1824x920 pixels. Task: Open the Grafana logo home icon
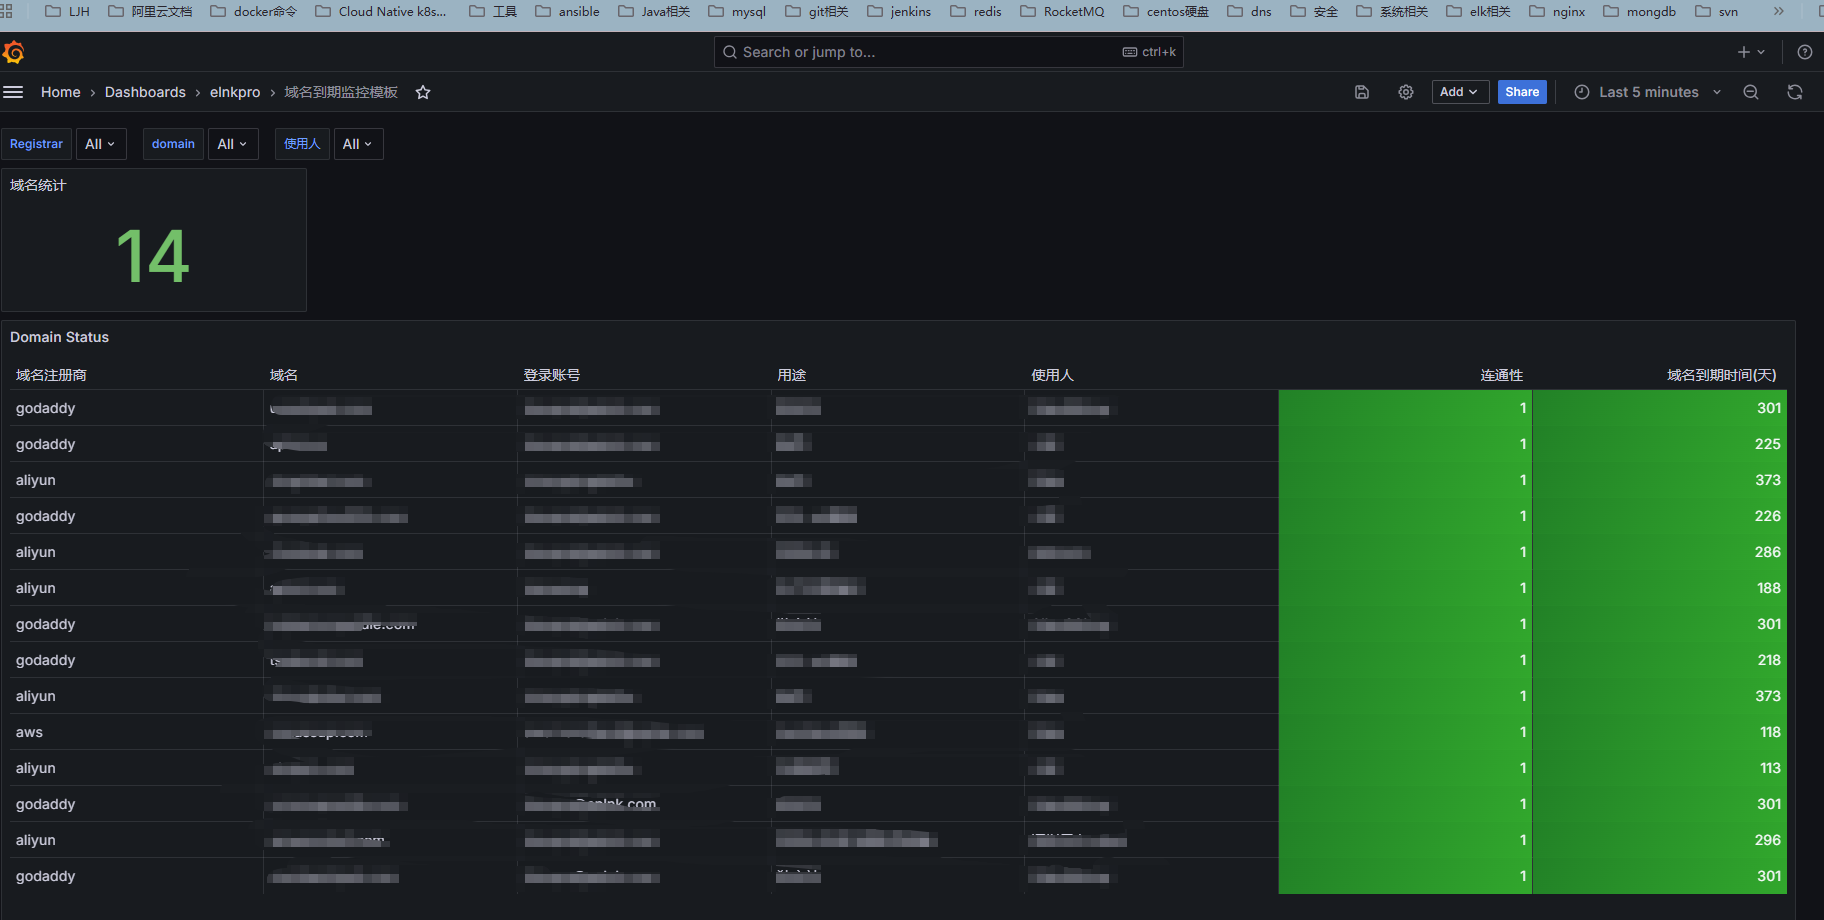coord(14,52)
